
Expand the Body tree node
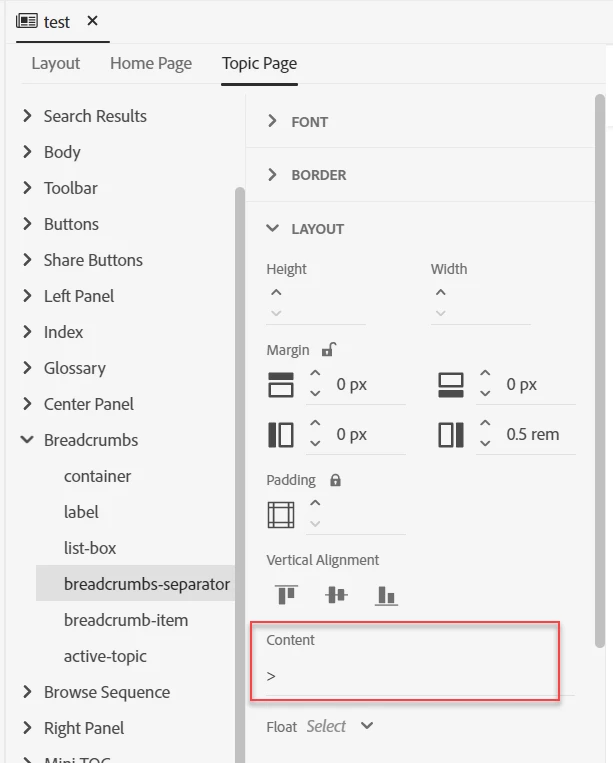(27, 152)
